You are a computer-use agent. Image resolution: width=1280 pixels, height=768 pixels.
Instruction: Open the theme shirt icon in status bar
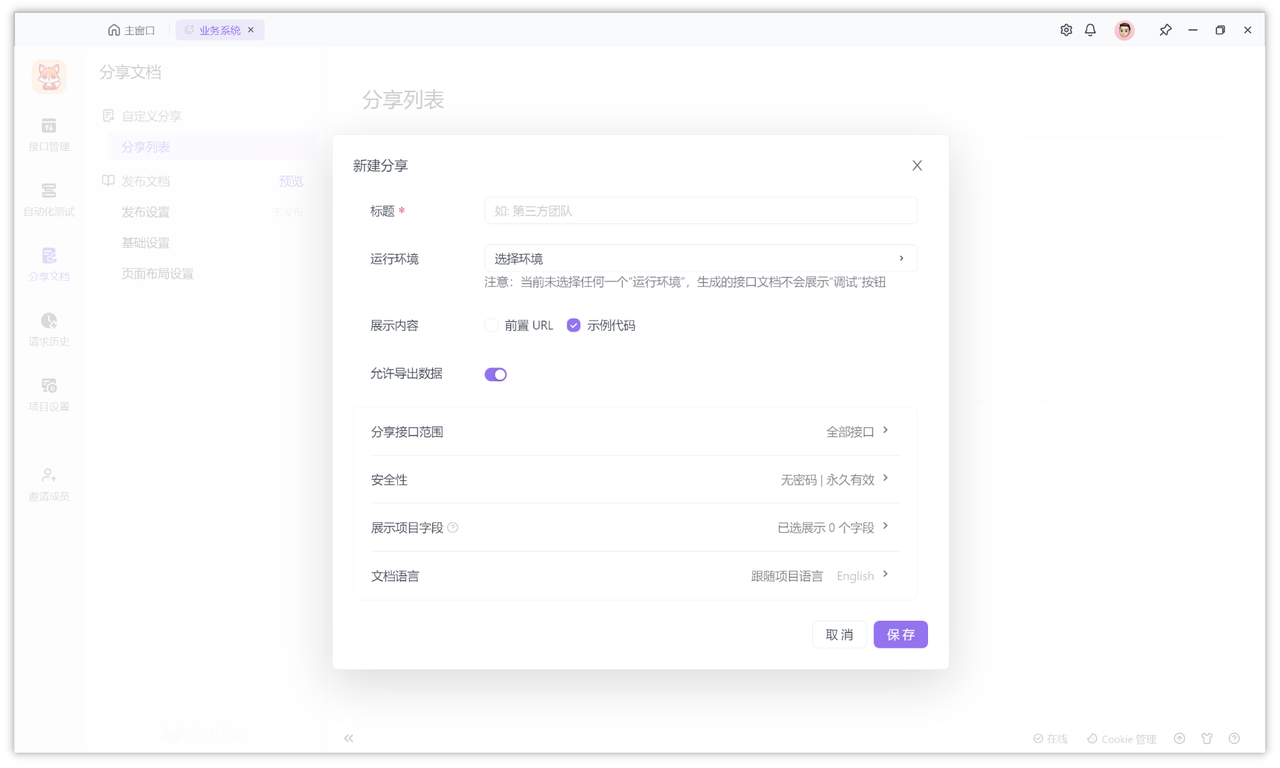pyautogui.click(x=1207, y=738)
